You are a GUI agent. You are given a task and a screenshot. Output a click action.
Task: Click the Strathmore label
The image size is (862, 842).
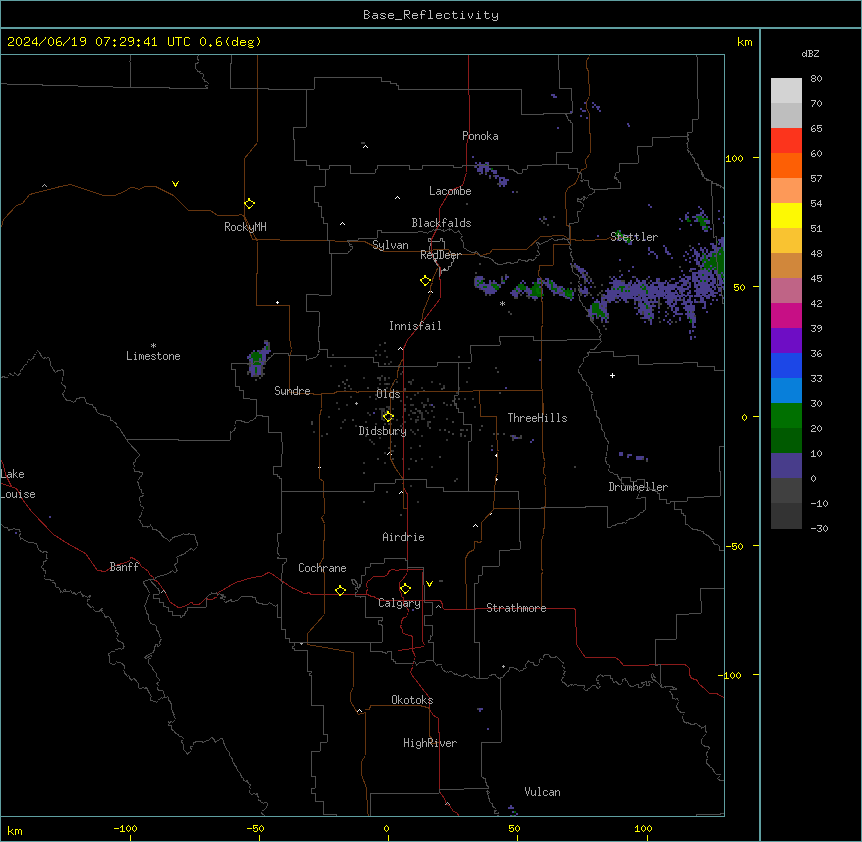(x=516, y=608)
